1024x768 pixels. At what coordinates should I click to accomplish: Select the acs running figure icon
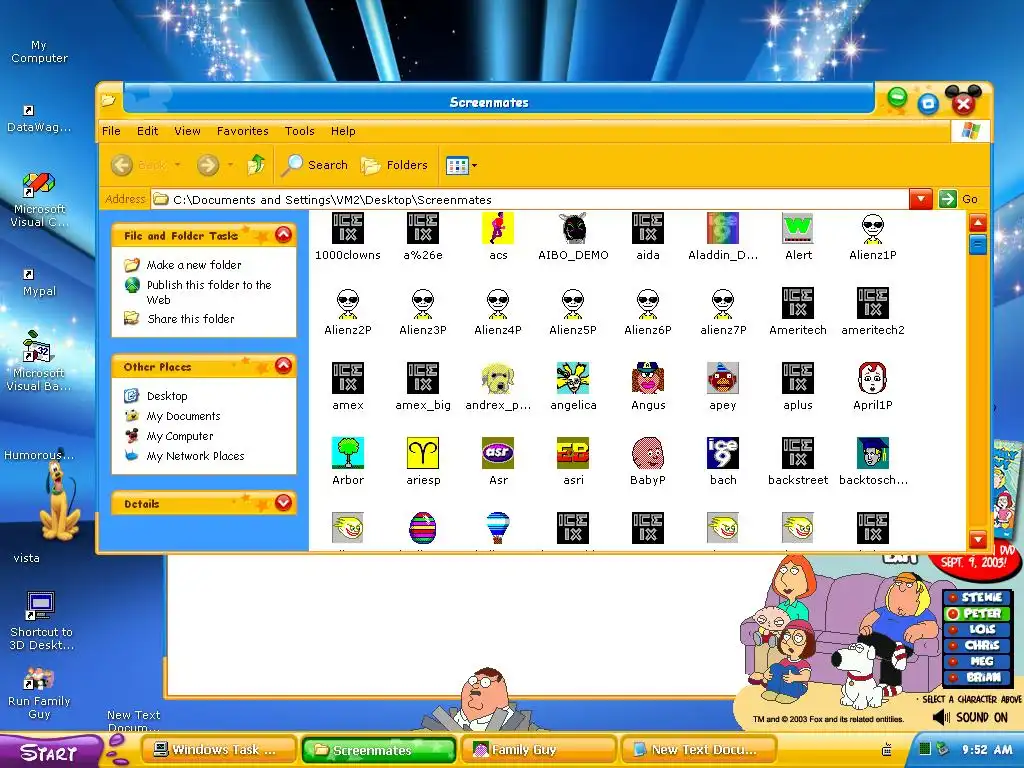pos(498,228)
